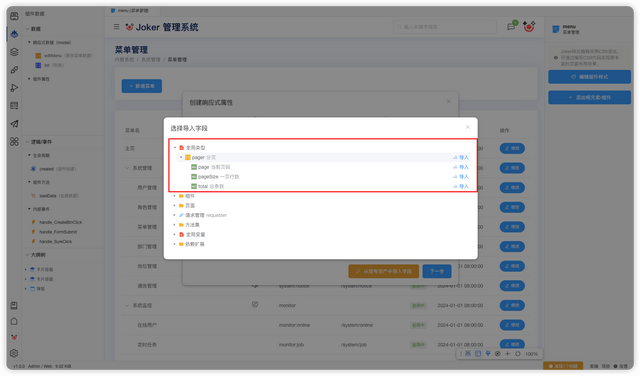Select the active flask icon in left rail
640x376 pixels.
tap(14, 34)
